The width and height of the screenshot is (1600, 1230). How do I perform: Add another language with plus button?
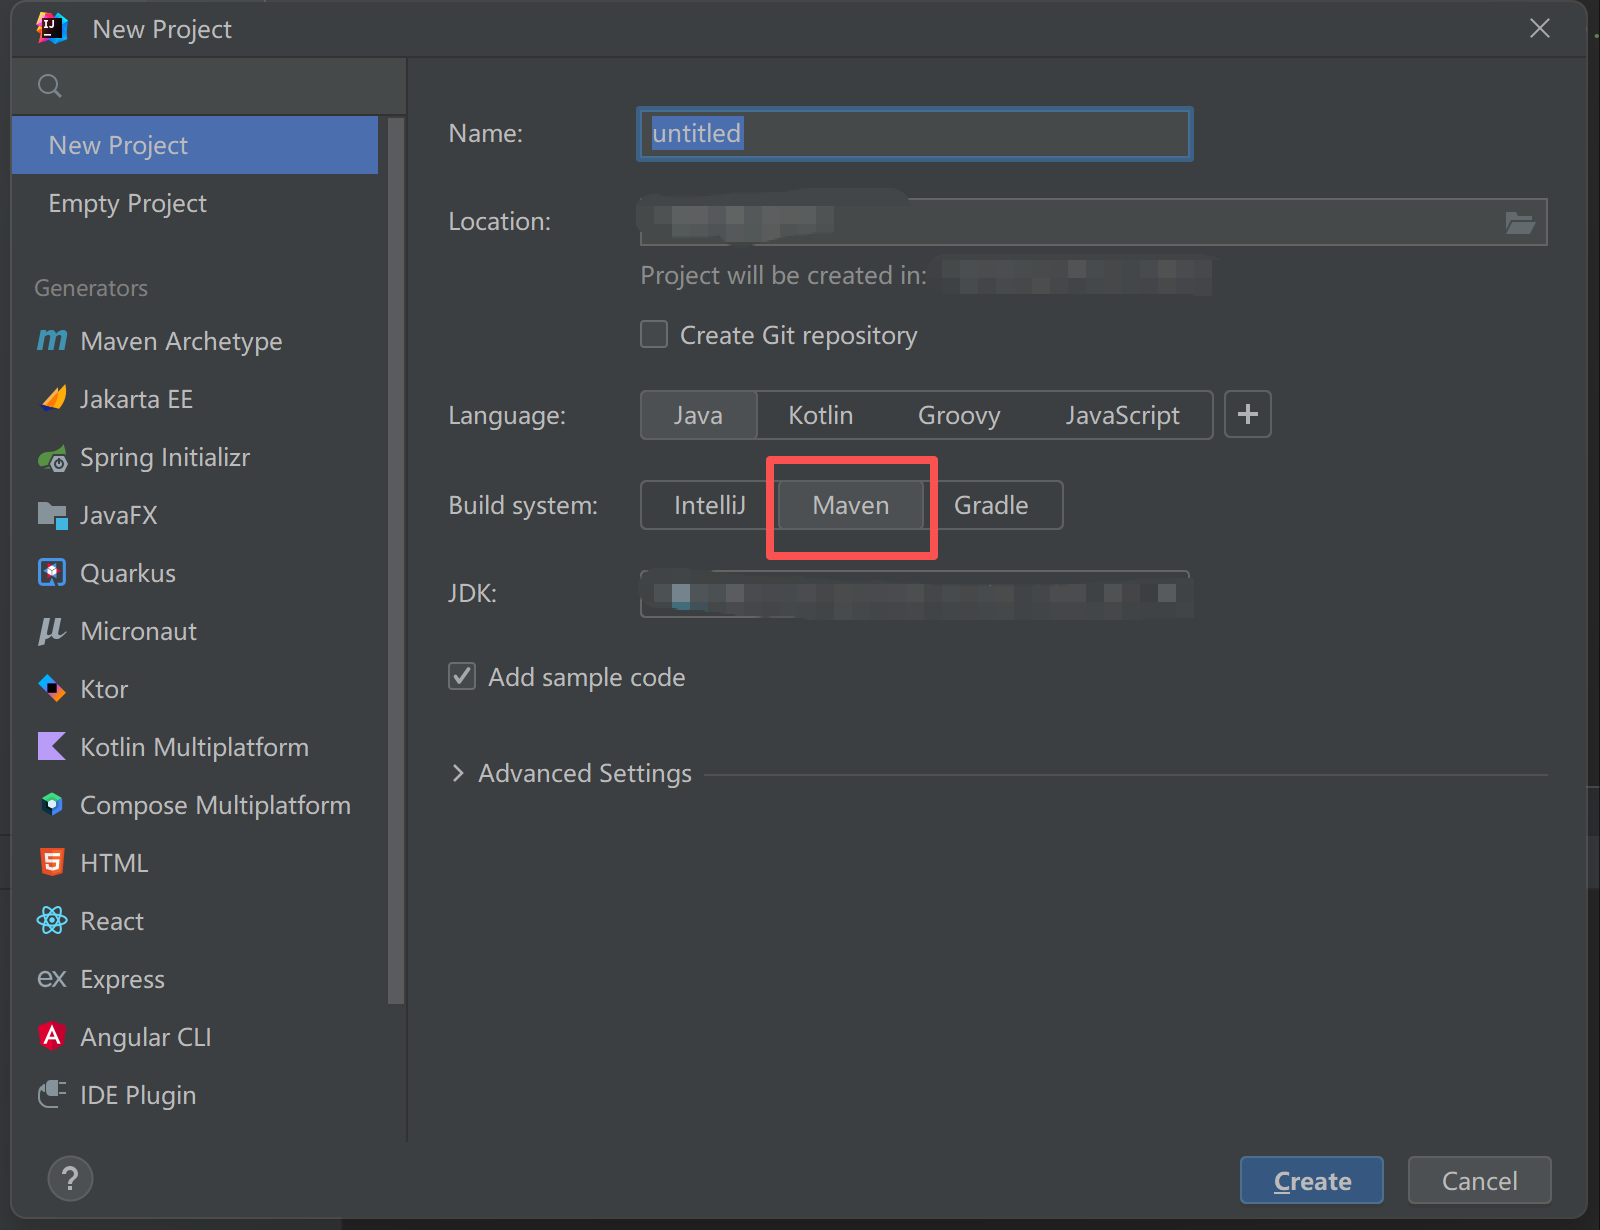click(x=1248, y=414)
